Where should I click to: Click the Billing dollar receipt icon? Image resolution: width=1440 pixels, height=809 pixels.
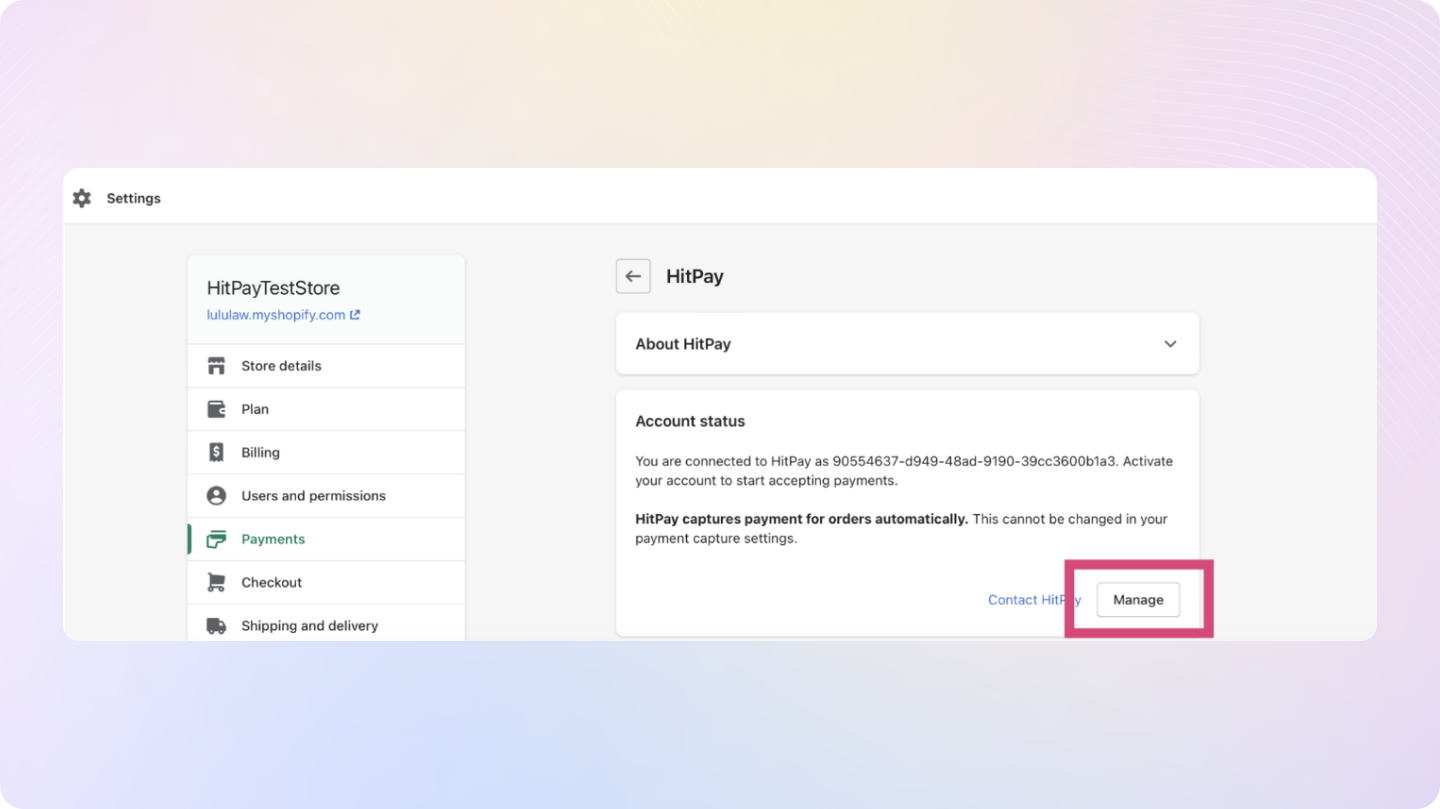(216, 452)
